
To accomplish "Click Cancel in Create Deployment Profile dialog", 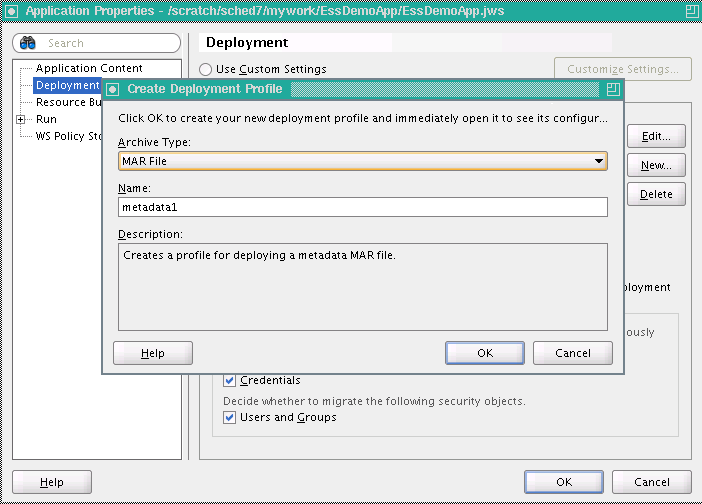I will click(573, 353).
